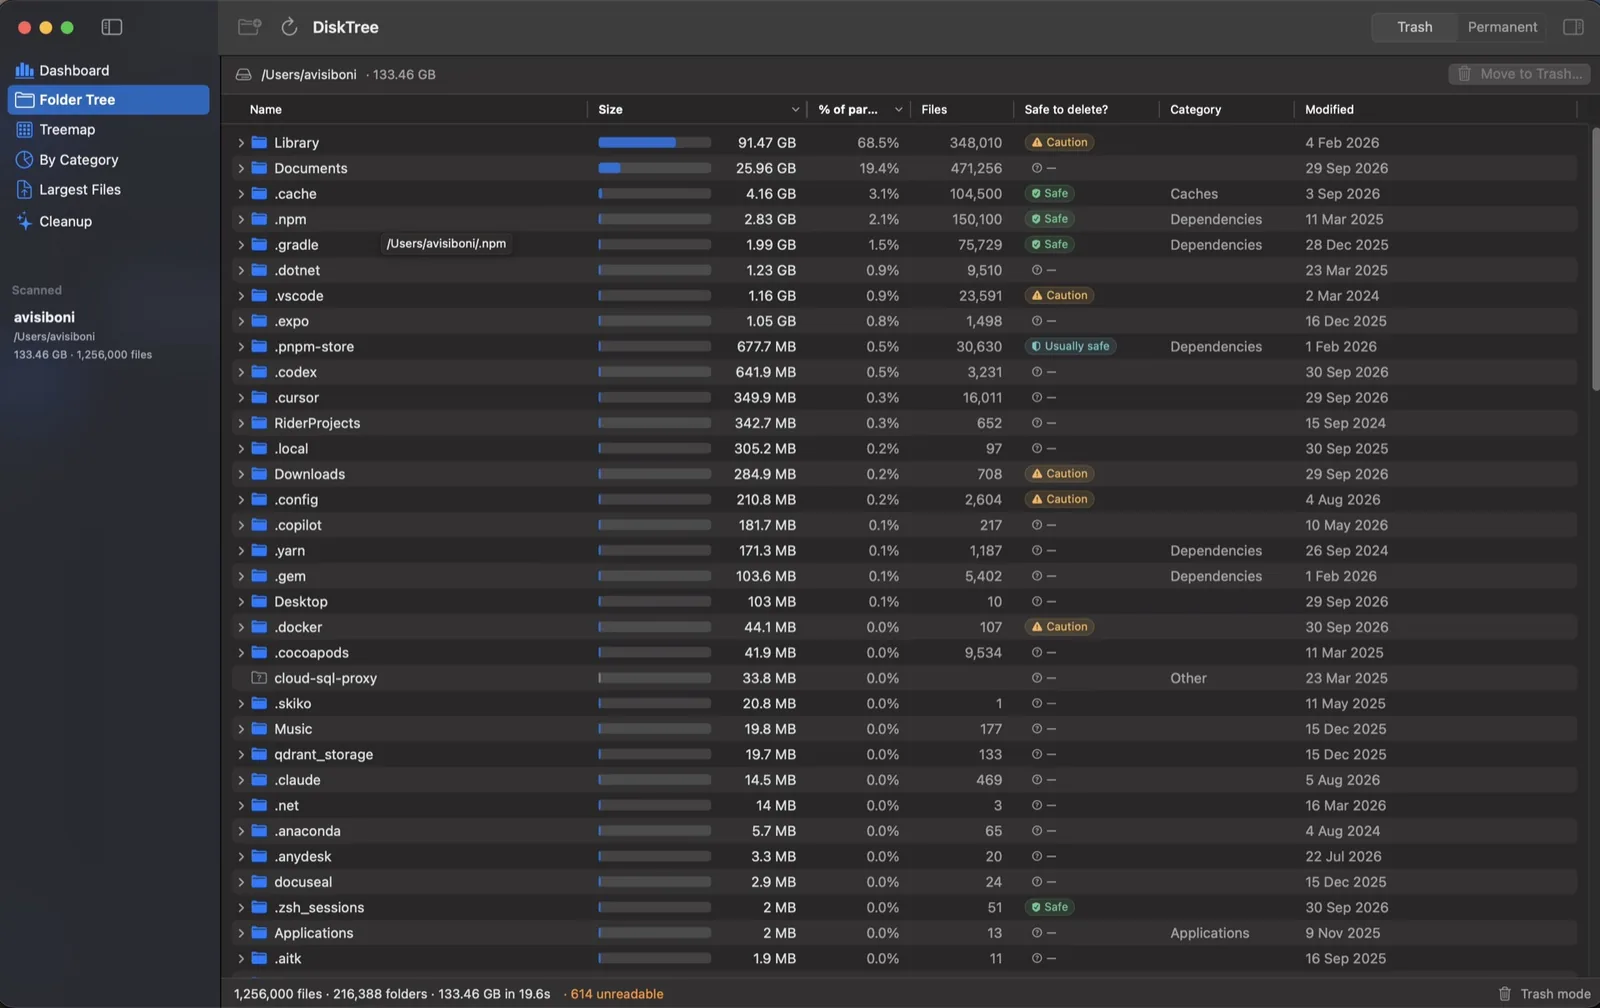
Task: Click the Dashboard chart icon in sidebar
Action: pos(24,70)
